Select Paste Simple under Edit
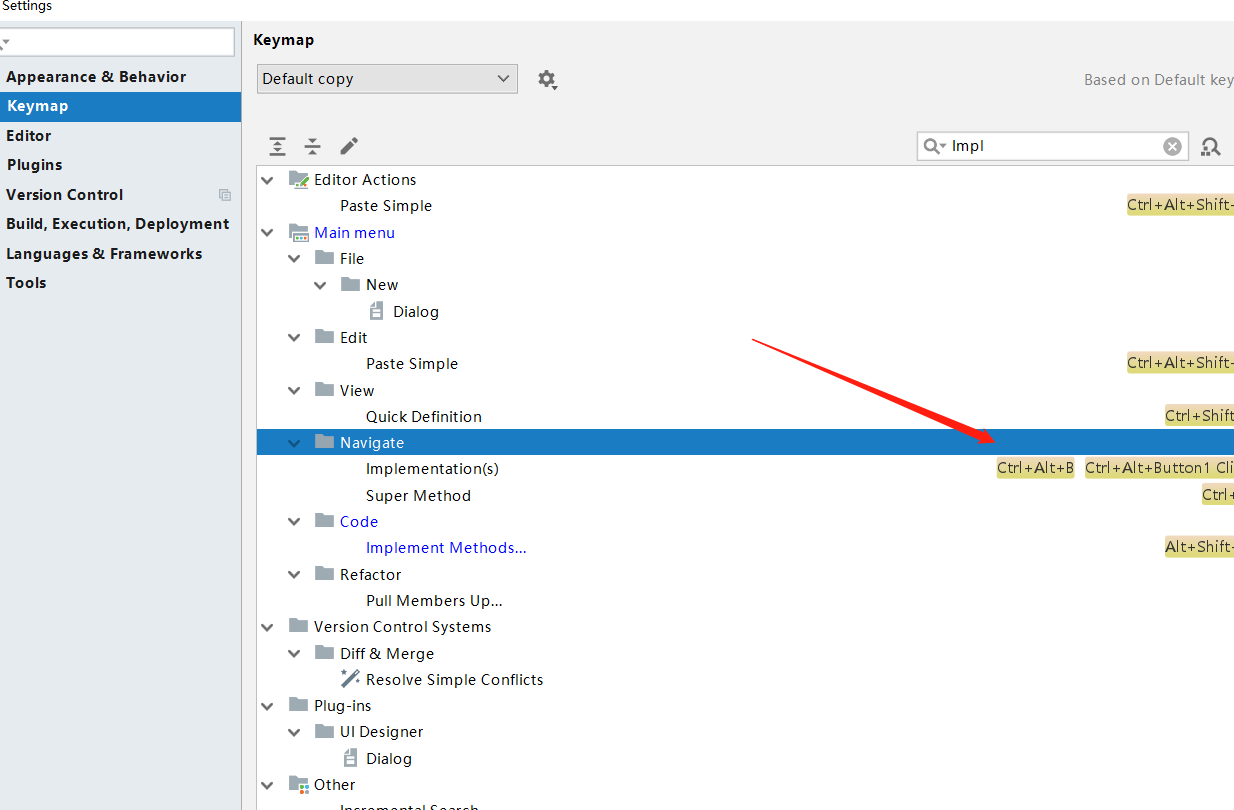The width and height of the screenshot is (1234, 810). tap(412, 364)
